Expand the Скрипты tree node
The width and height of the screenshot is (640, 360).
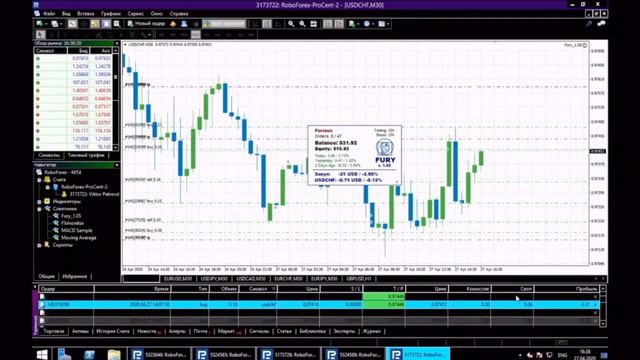40,245
